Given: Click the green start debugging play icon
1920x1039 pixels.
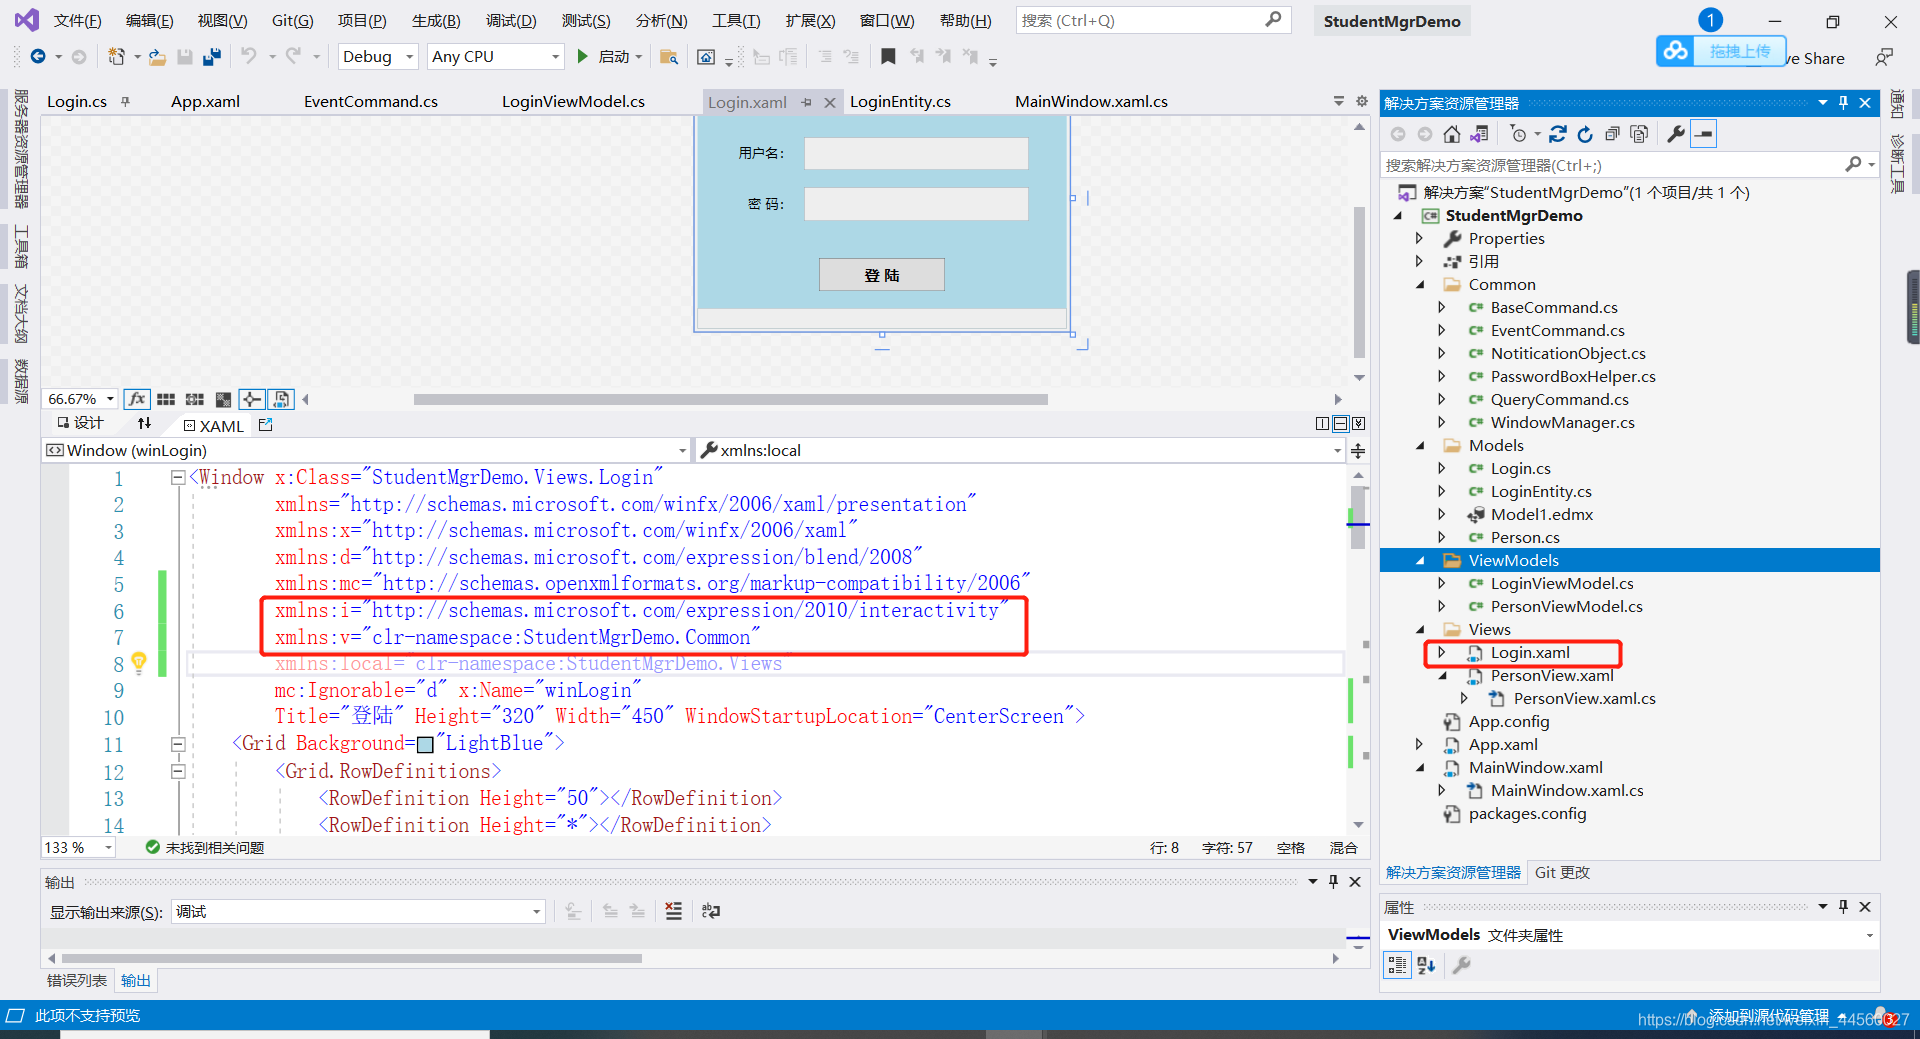Looking at the screenshot, I should [x=583, y=57].
